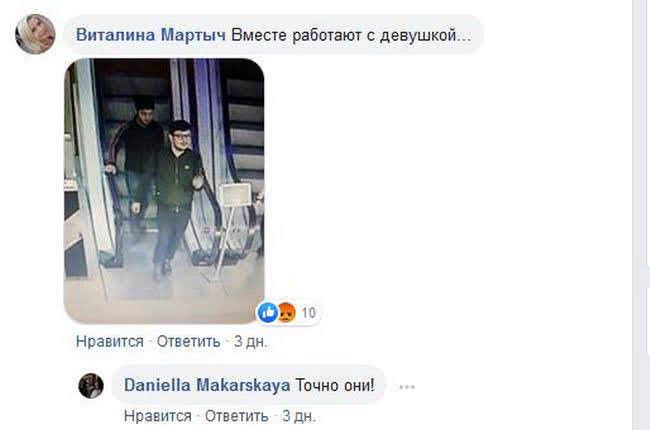Image resolution: width=650 pixels, height=430 pixels.
Task: Open the profile link Daniella Makarskaya
Action: point(207,385)
